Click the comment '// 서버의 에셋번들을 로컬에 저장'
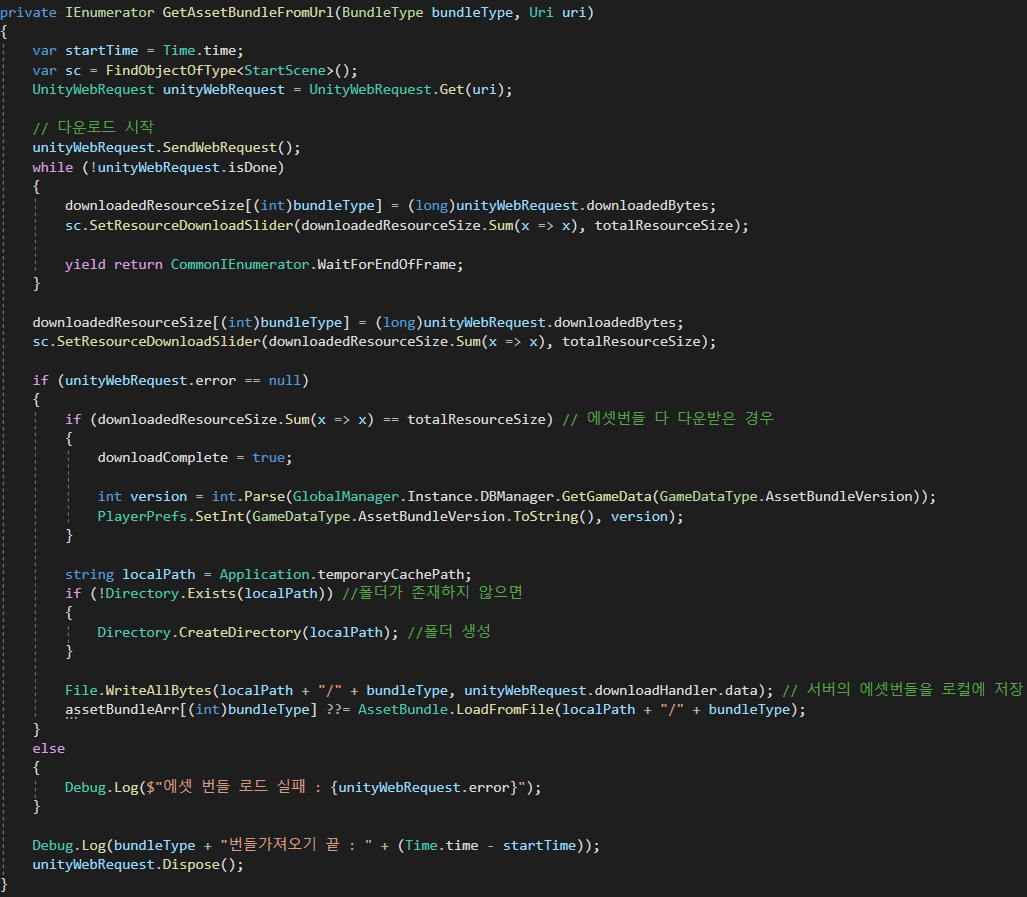The width and height of the screenshot is (1027, 897). (903, 689)
